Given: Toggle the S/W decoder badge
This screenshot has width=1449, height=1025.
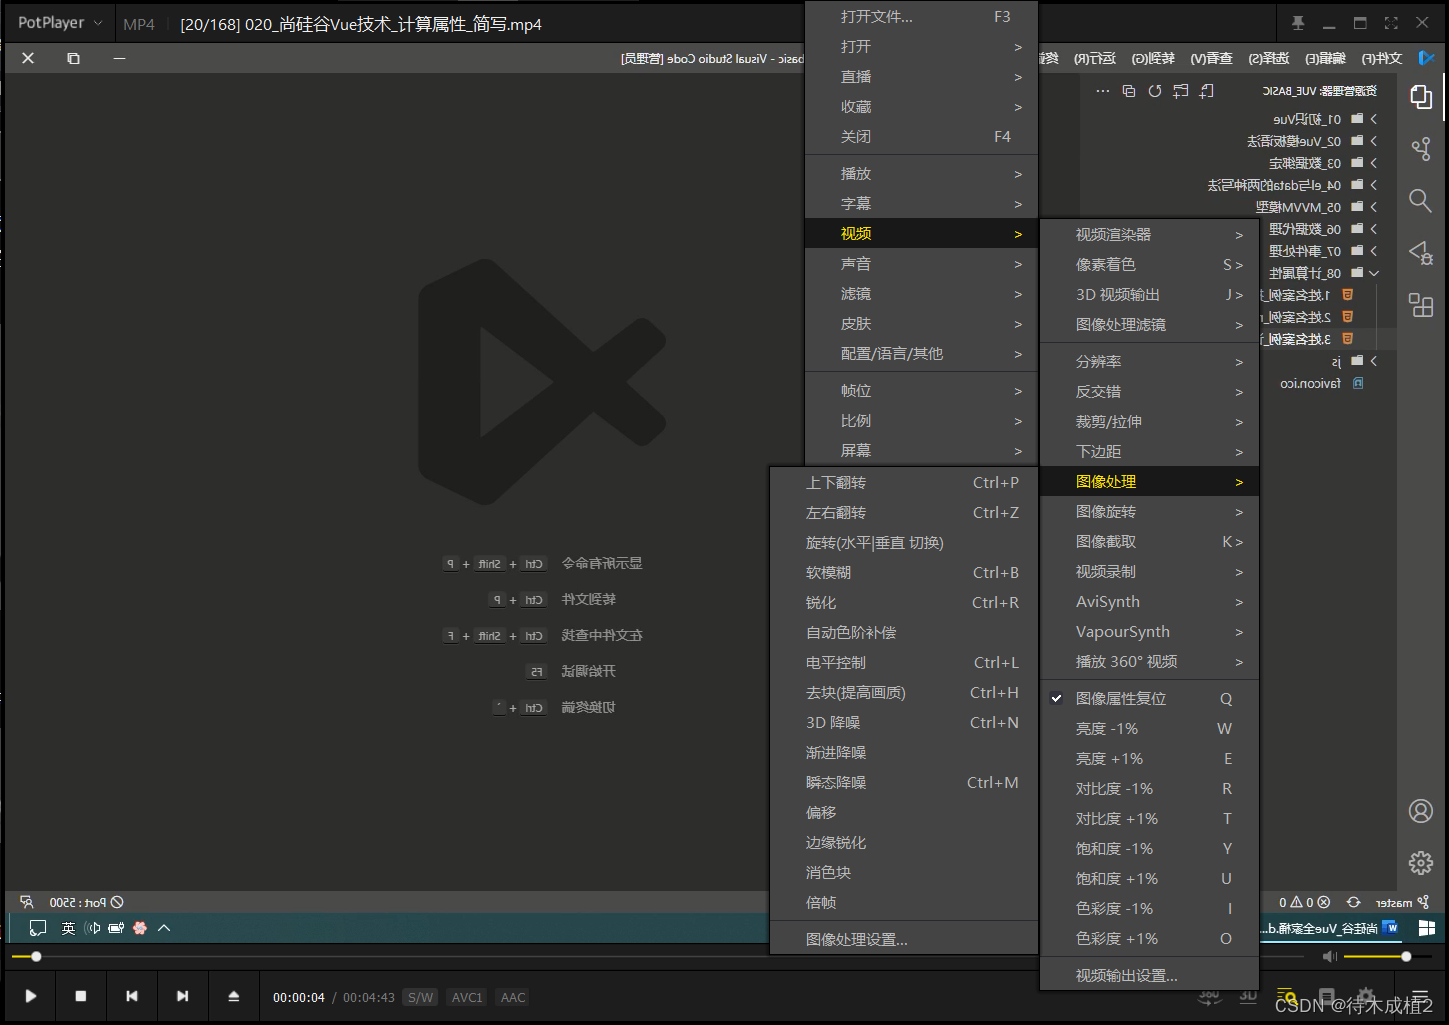Looking at the screenshot, I should [x=421, y=997].
